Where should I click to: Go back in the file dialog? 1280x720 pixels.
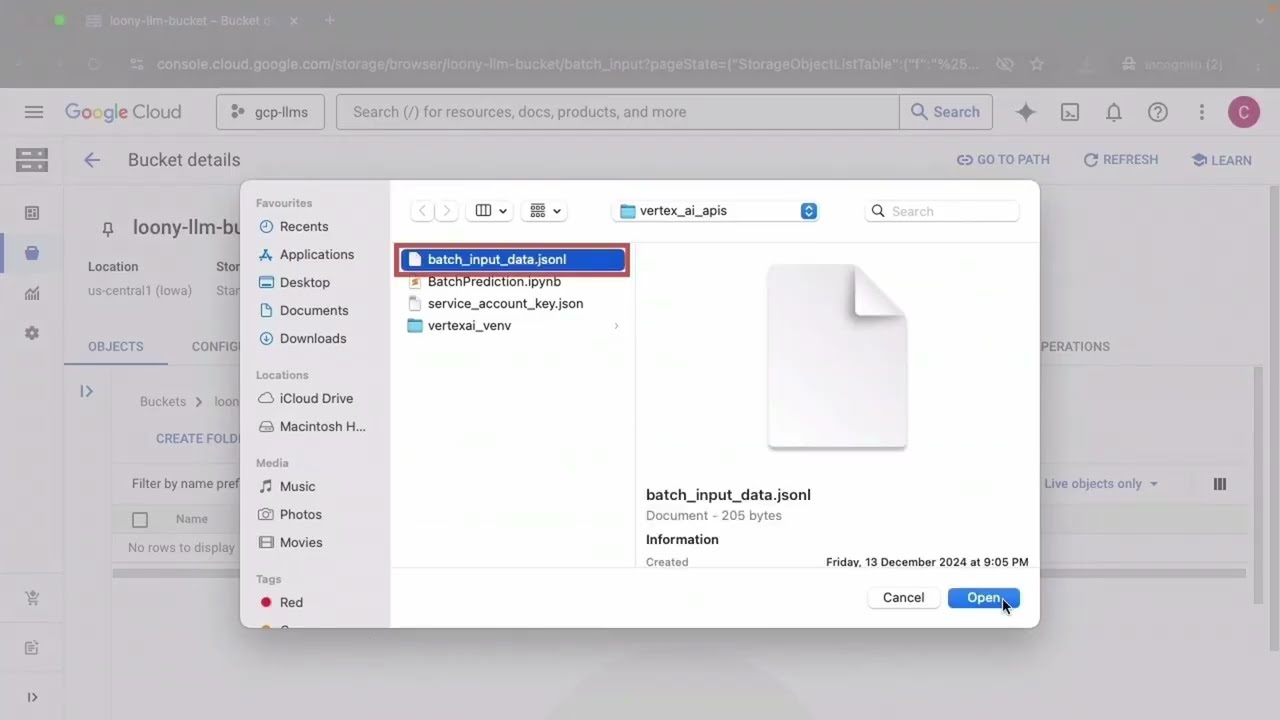pyautogui.click(x=423, y=211)
